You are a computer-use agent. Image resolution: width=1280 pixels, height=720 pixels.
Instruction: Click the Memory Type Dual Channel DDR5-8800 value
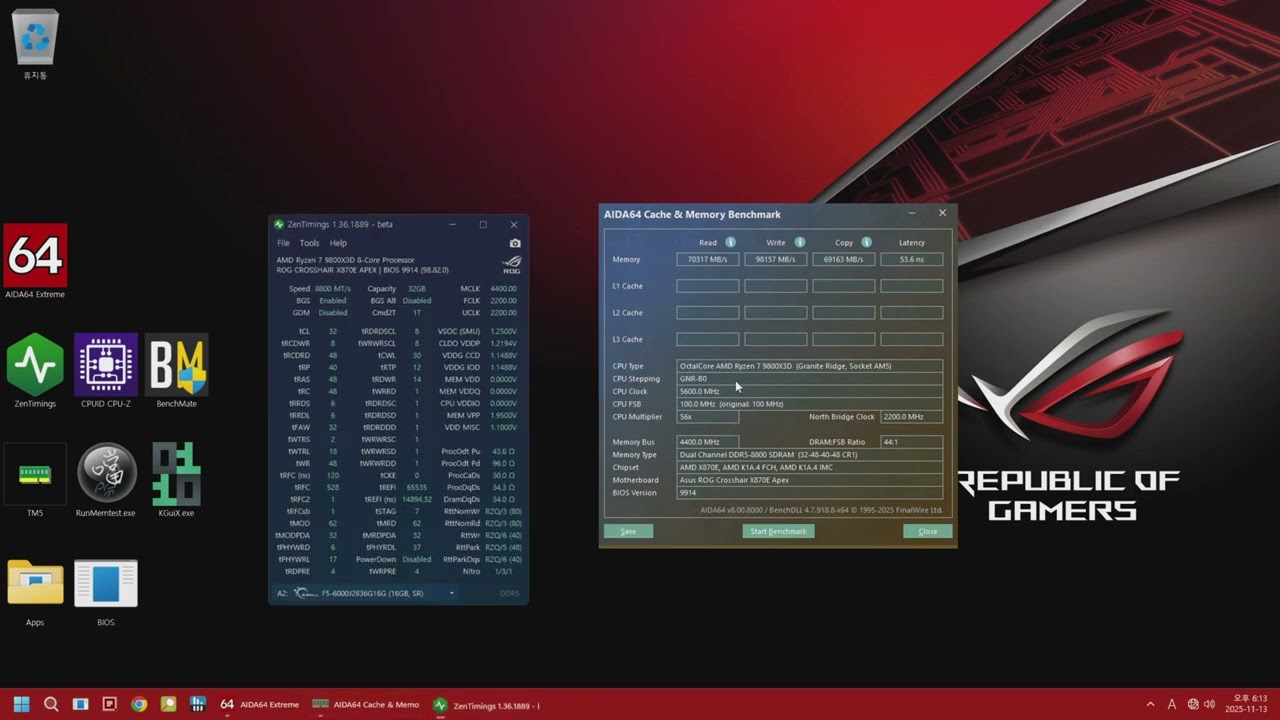810,454
